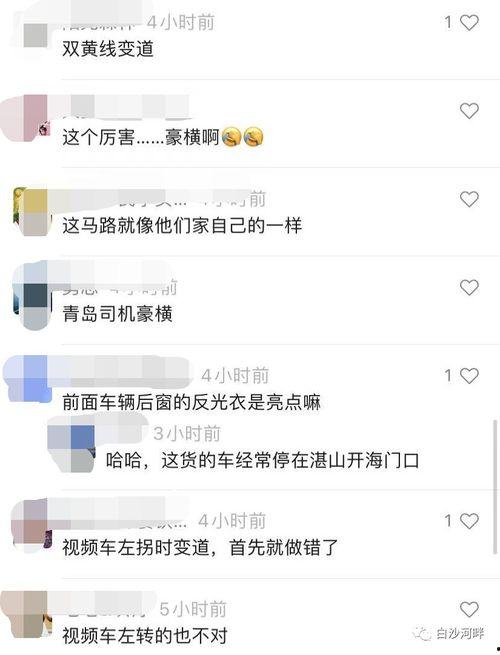The image size is (500, 655).
Task: Like the comment 青岛司机豪横
Action: [x=469, y=288]
